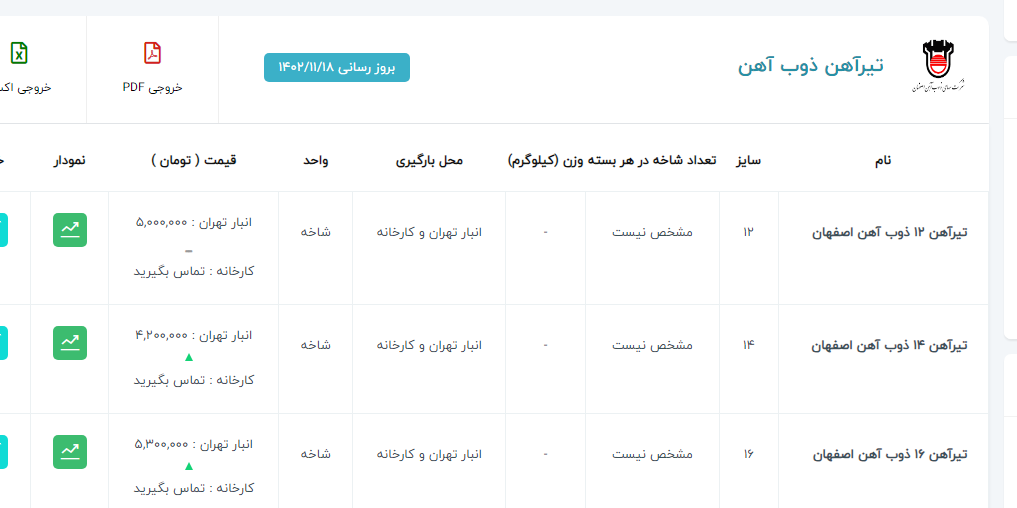Click the Excel export icon
Viewport: 1017px width, 508px height.
19,53
